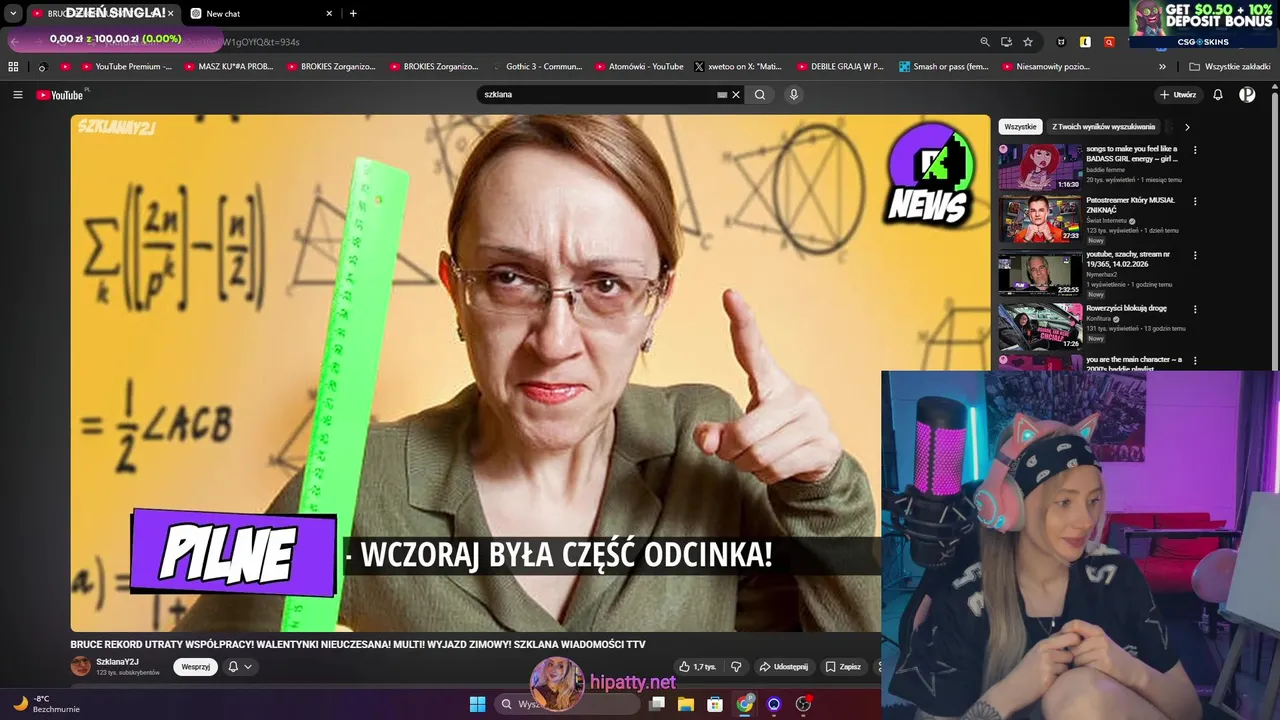The height and width of the screenshot is (720, 1280).
Task: Show more bookmarks with the double chevron
Action: click(1162, 67)
